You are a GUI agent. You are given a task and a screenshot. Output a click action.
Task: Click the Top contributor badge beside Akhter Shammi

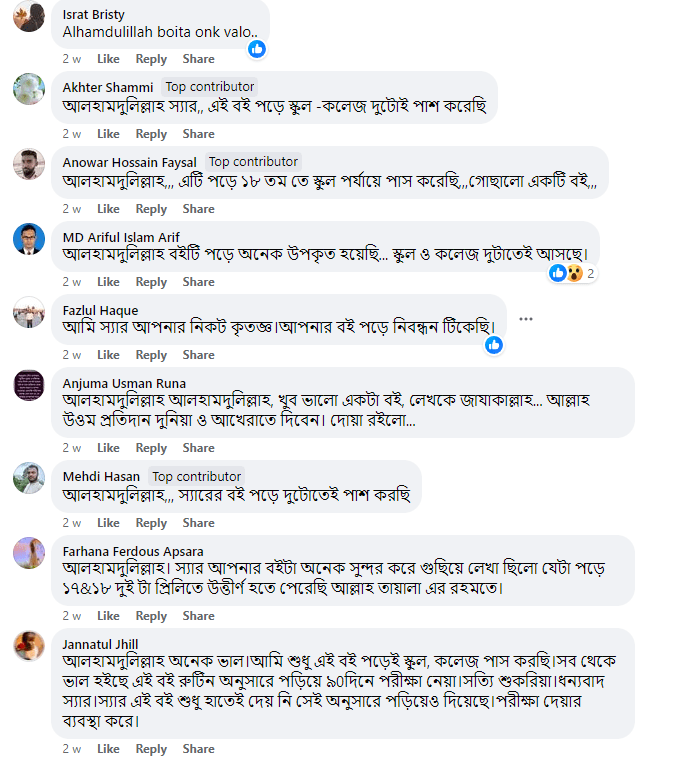coord(210,87)
